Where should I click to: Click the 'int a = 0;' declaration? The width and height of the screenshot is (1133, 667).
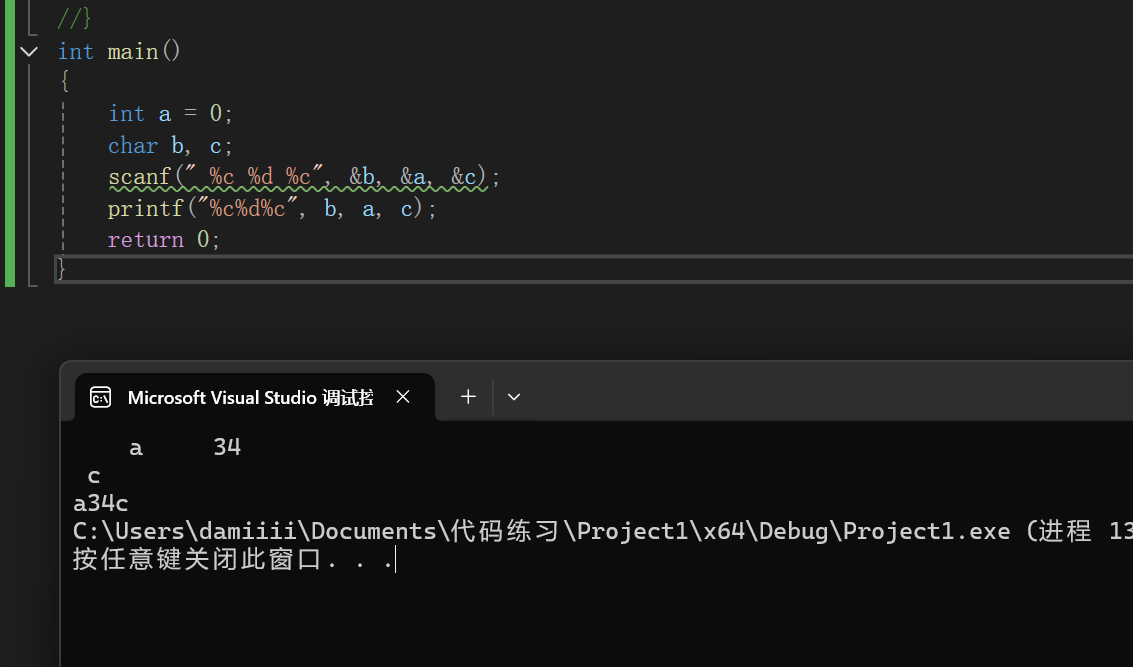pyautogui.click(x=171, y=113)
